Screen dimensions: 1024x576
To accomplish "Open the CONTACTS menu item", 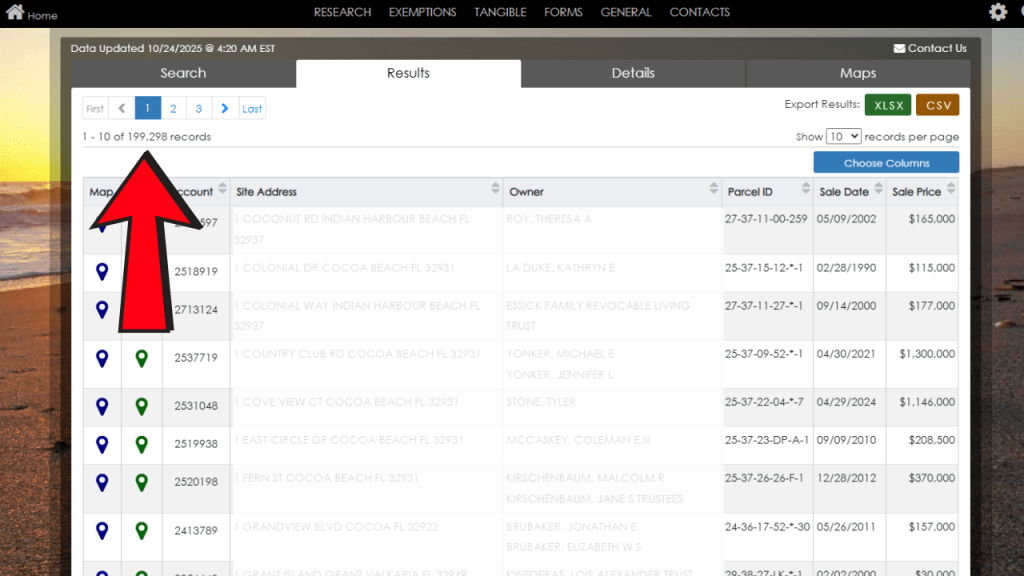I will tap(699, 12).
